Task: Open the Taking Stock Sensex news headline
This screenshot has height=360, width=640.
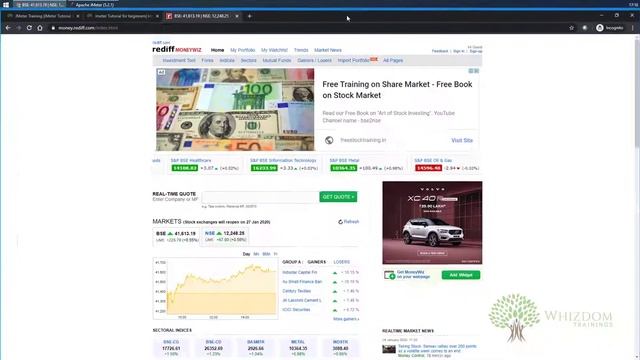Action: 437,349
